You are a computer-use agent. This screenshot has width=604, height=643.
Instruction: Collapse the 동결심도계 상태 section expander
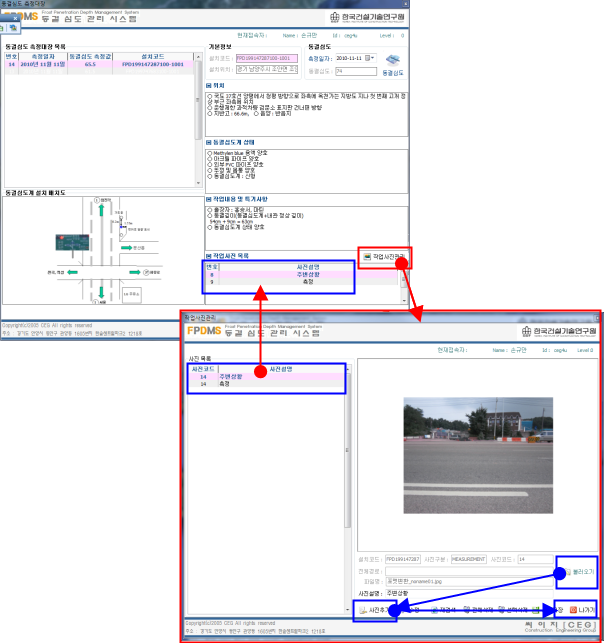209,142
